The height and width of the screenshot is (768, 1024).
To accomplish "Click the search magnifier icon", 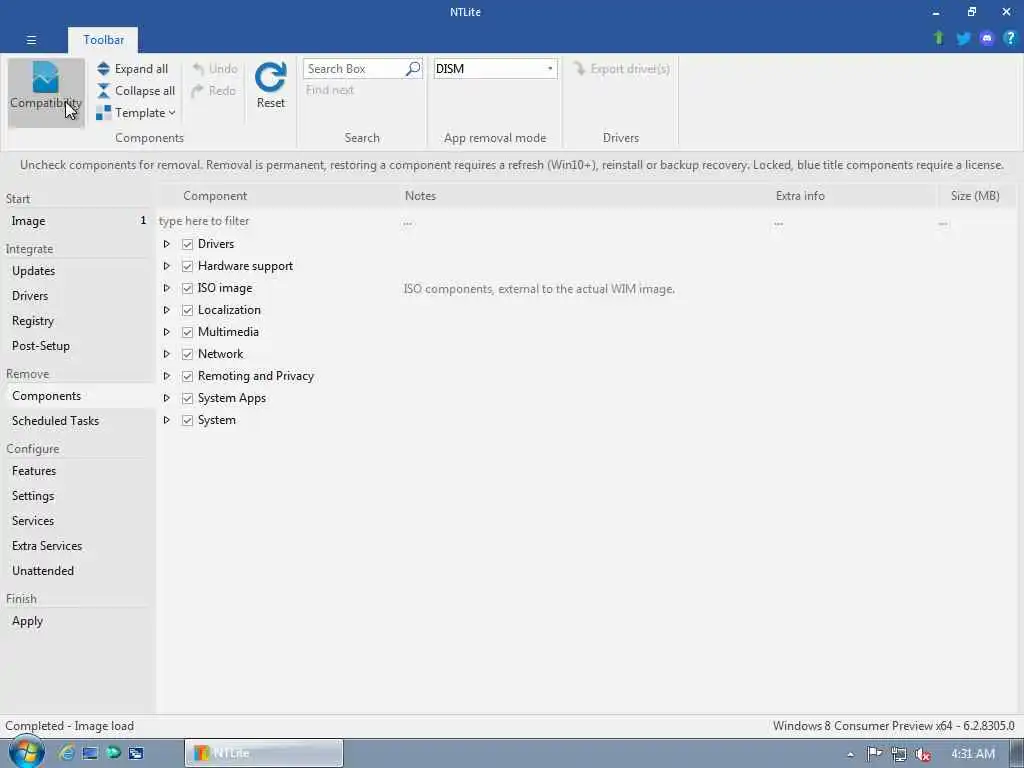I will 413,69.
